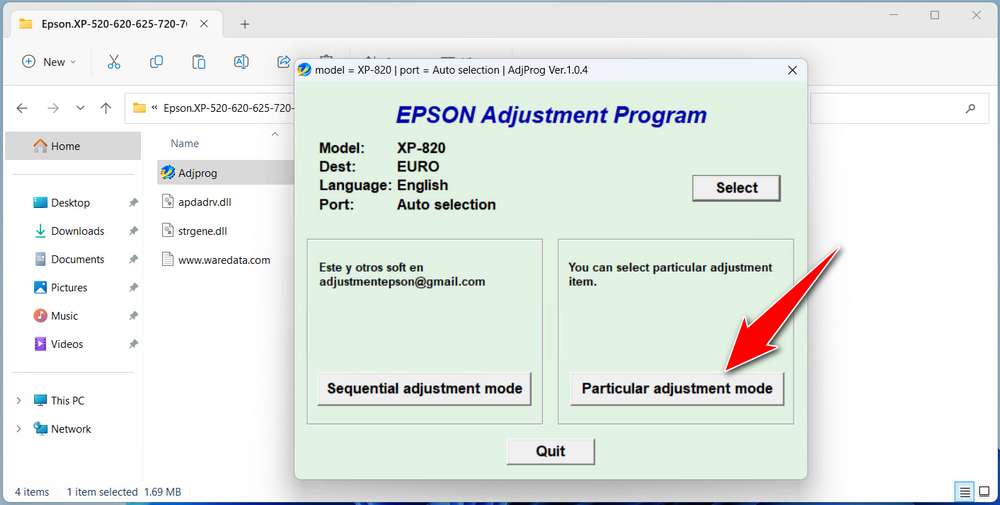Image resolution: width=1000 pixels, height=505 pixels.
Task: Open Particular adjustment mode
Action: click(677, 388)
